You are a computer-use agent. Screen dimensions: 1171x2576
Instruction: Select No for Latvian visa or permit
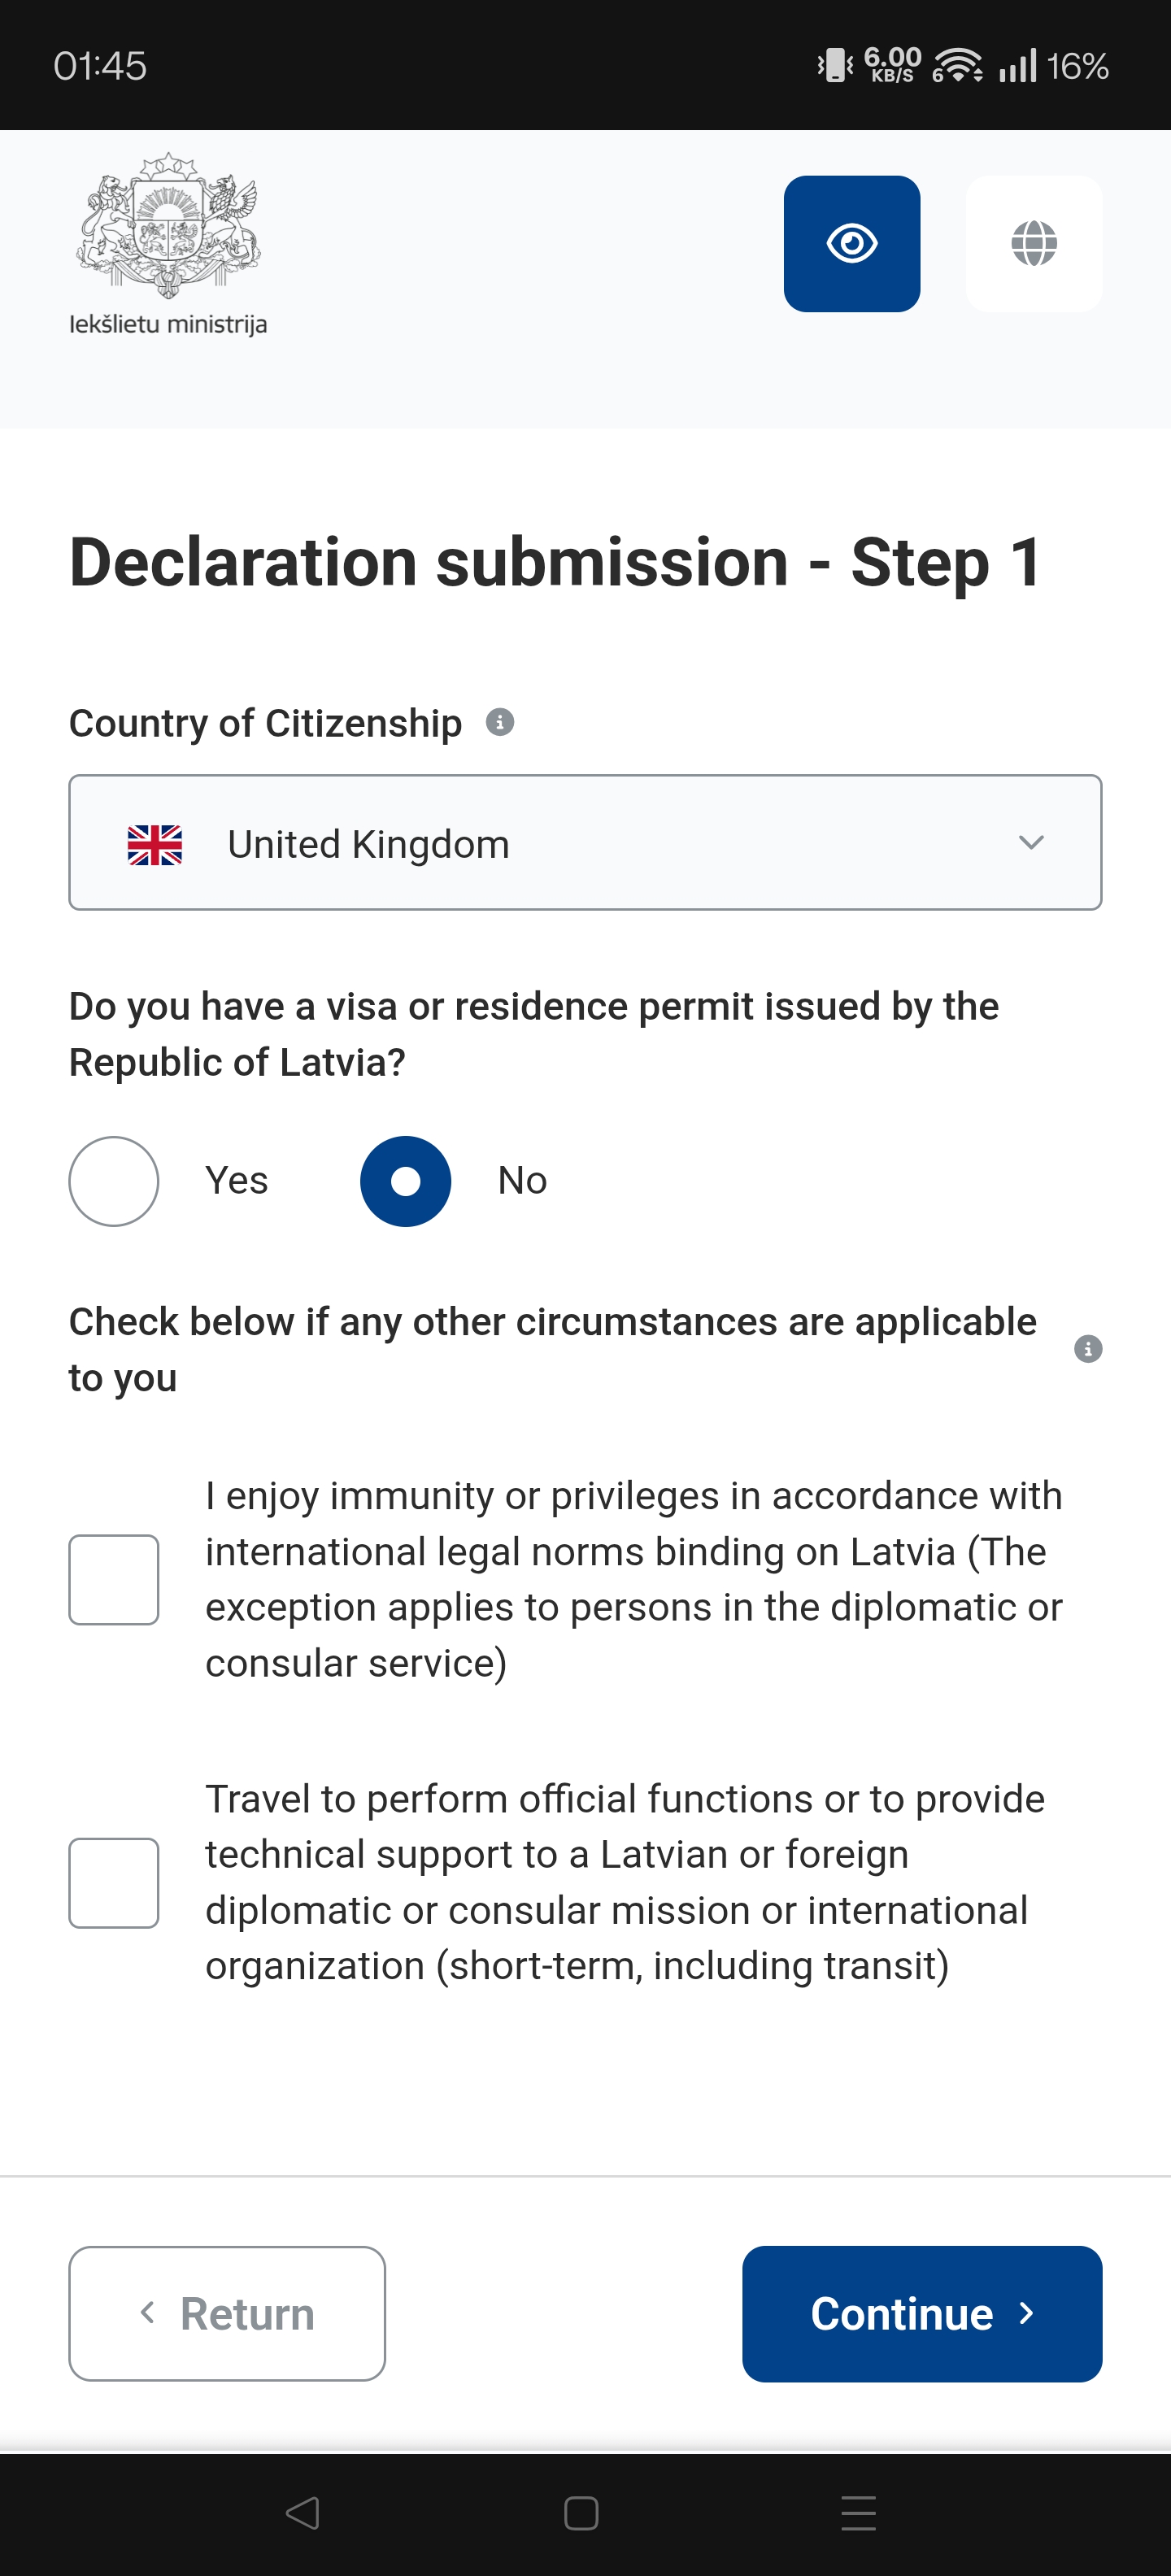point(405,1181)
